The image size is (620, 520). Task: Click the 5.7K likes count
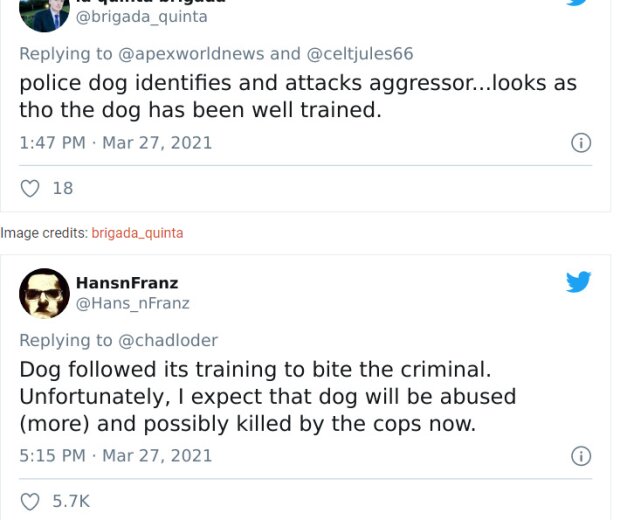click(71, 501)
